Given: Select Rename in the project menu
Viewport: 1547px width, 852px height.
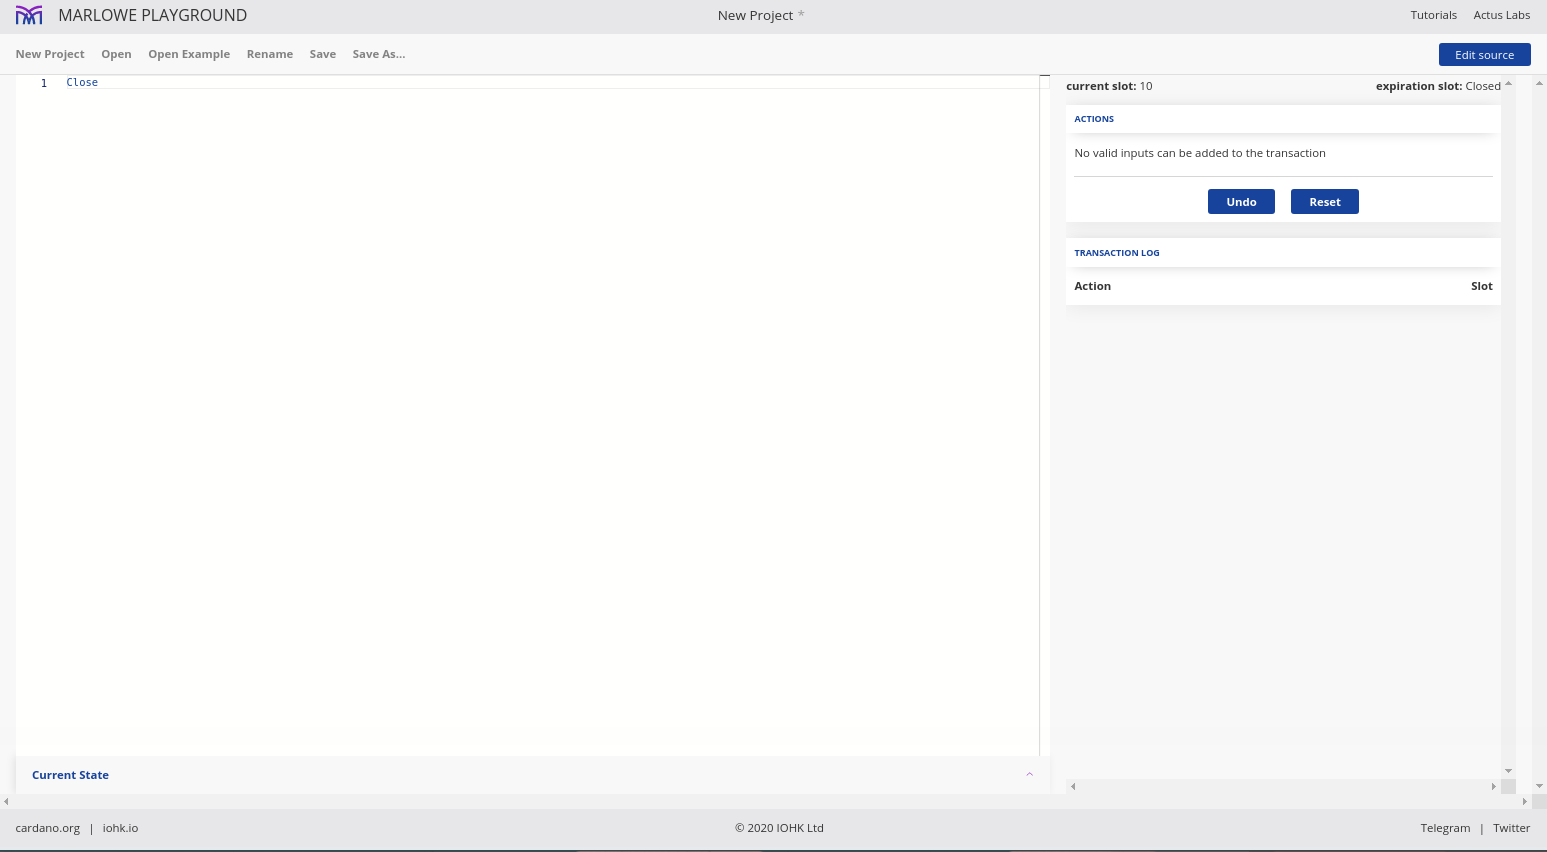Looking at the screenshot, I should pos(270,54).
